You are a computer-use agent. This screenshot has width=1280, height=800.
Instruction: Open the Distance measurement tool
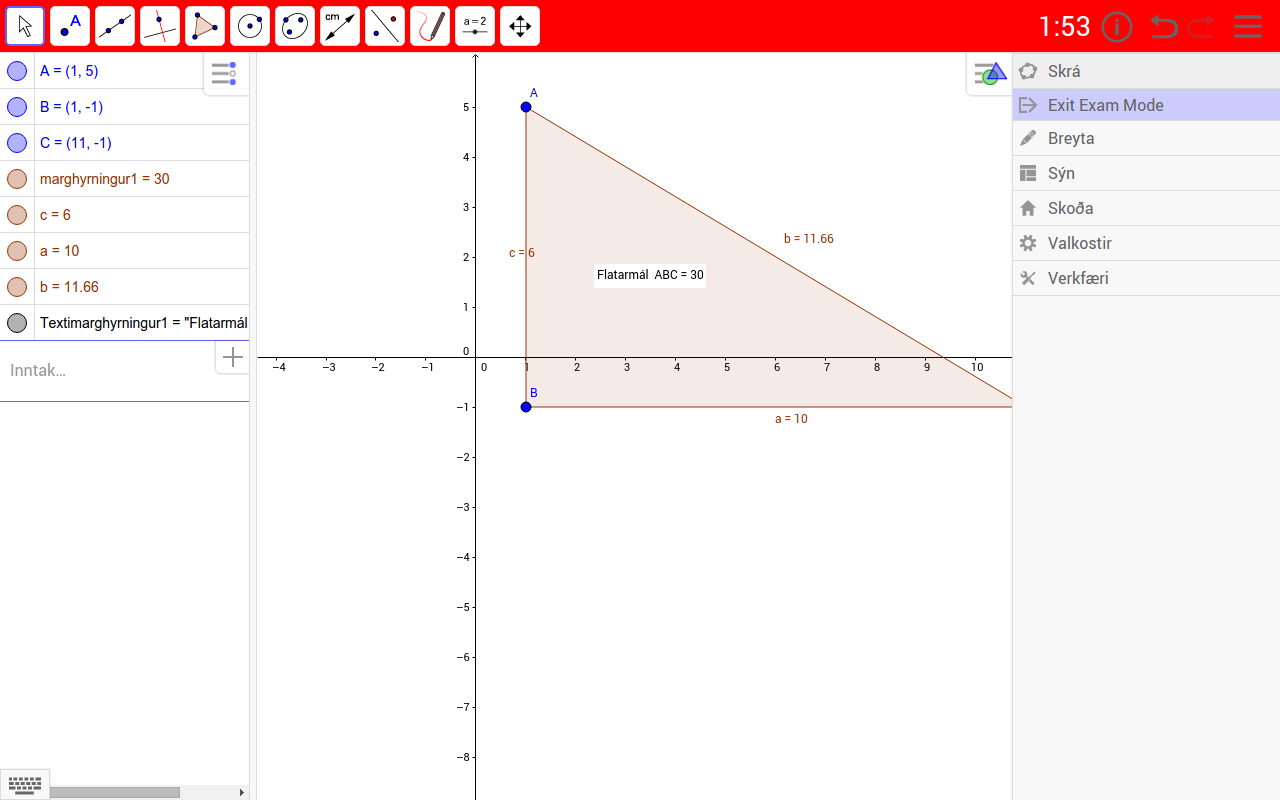[x=339, y=26]
